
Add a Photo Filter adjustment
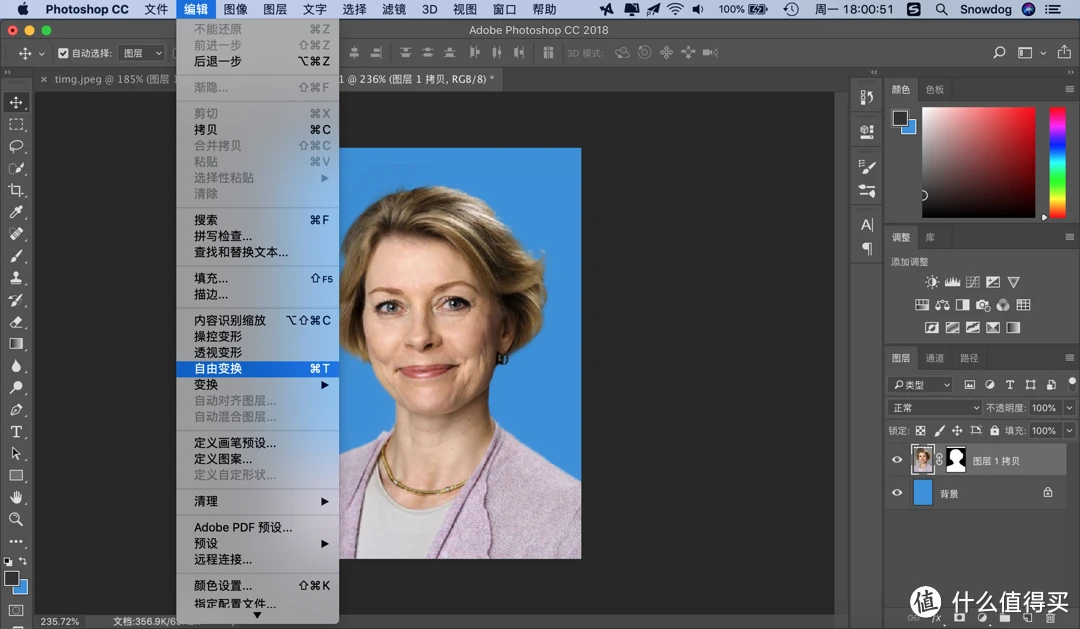[x=983, y=305]
